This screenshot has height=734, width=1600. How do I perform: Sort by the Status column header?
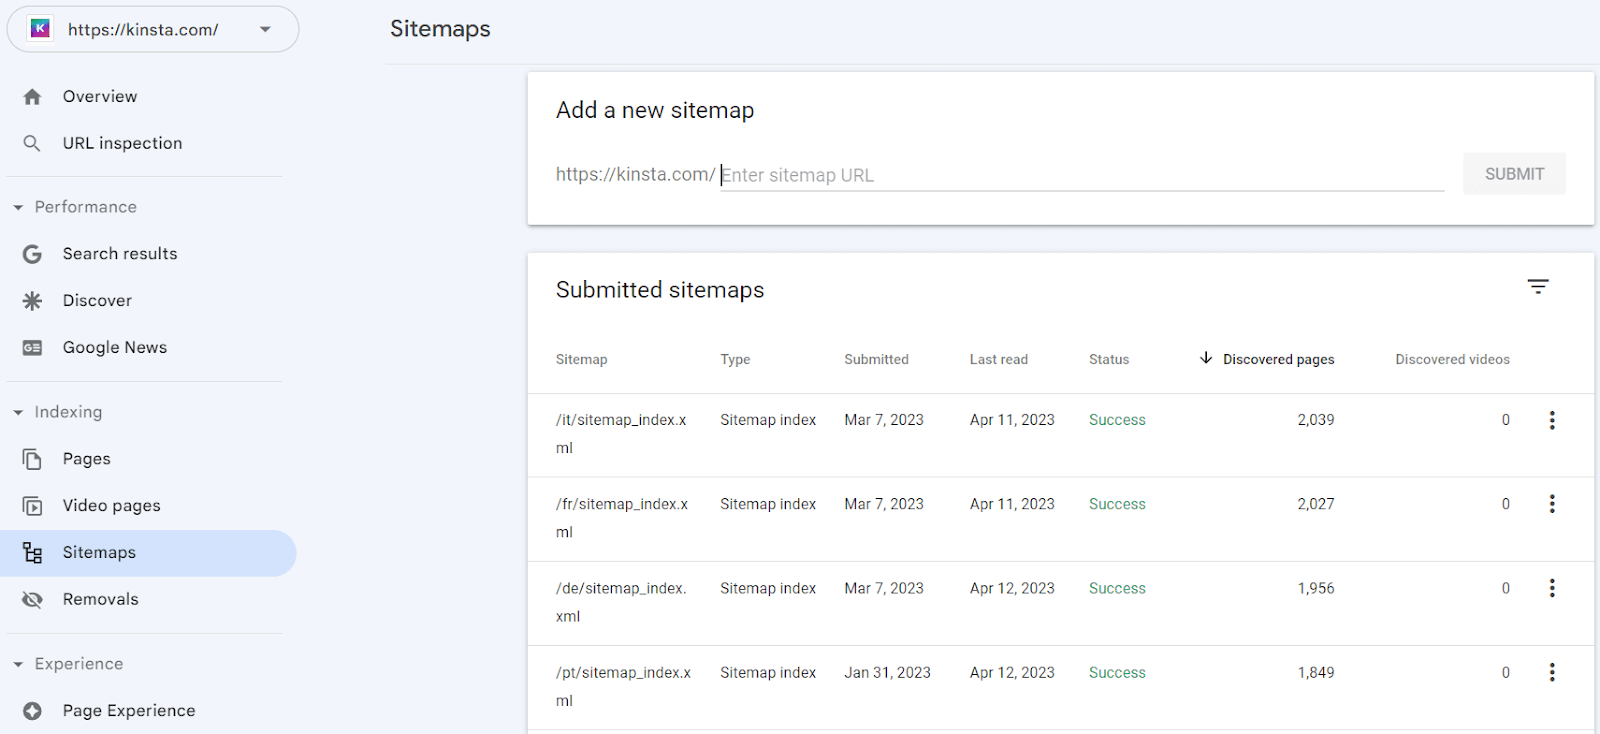click(x=1109, y=359)
